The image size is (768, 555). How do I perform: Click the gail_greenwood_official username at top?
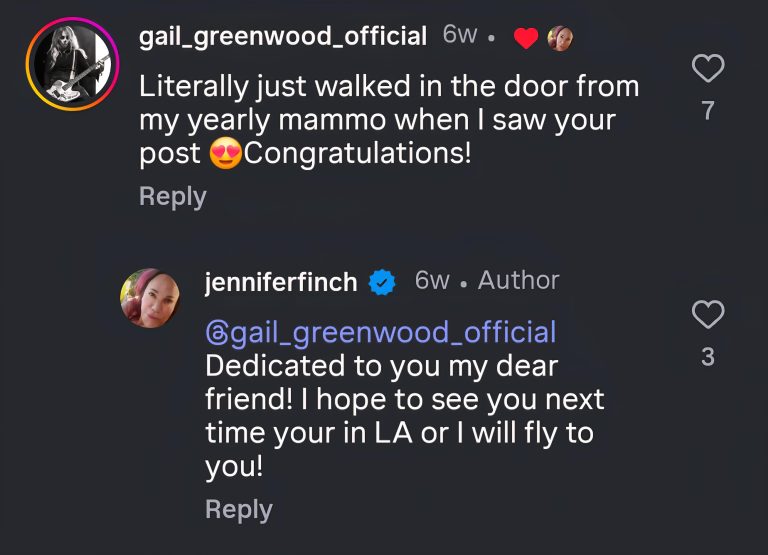(x=283, y=36)
